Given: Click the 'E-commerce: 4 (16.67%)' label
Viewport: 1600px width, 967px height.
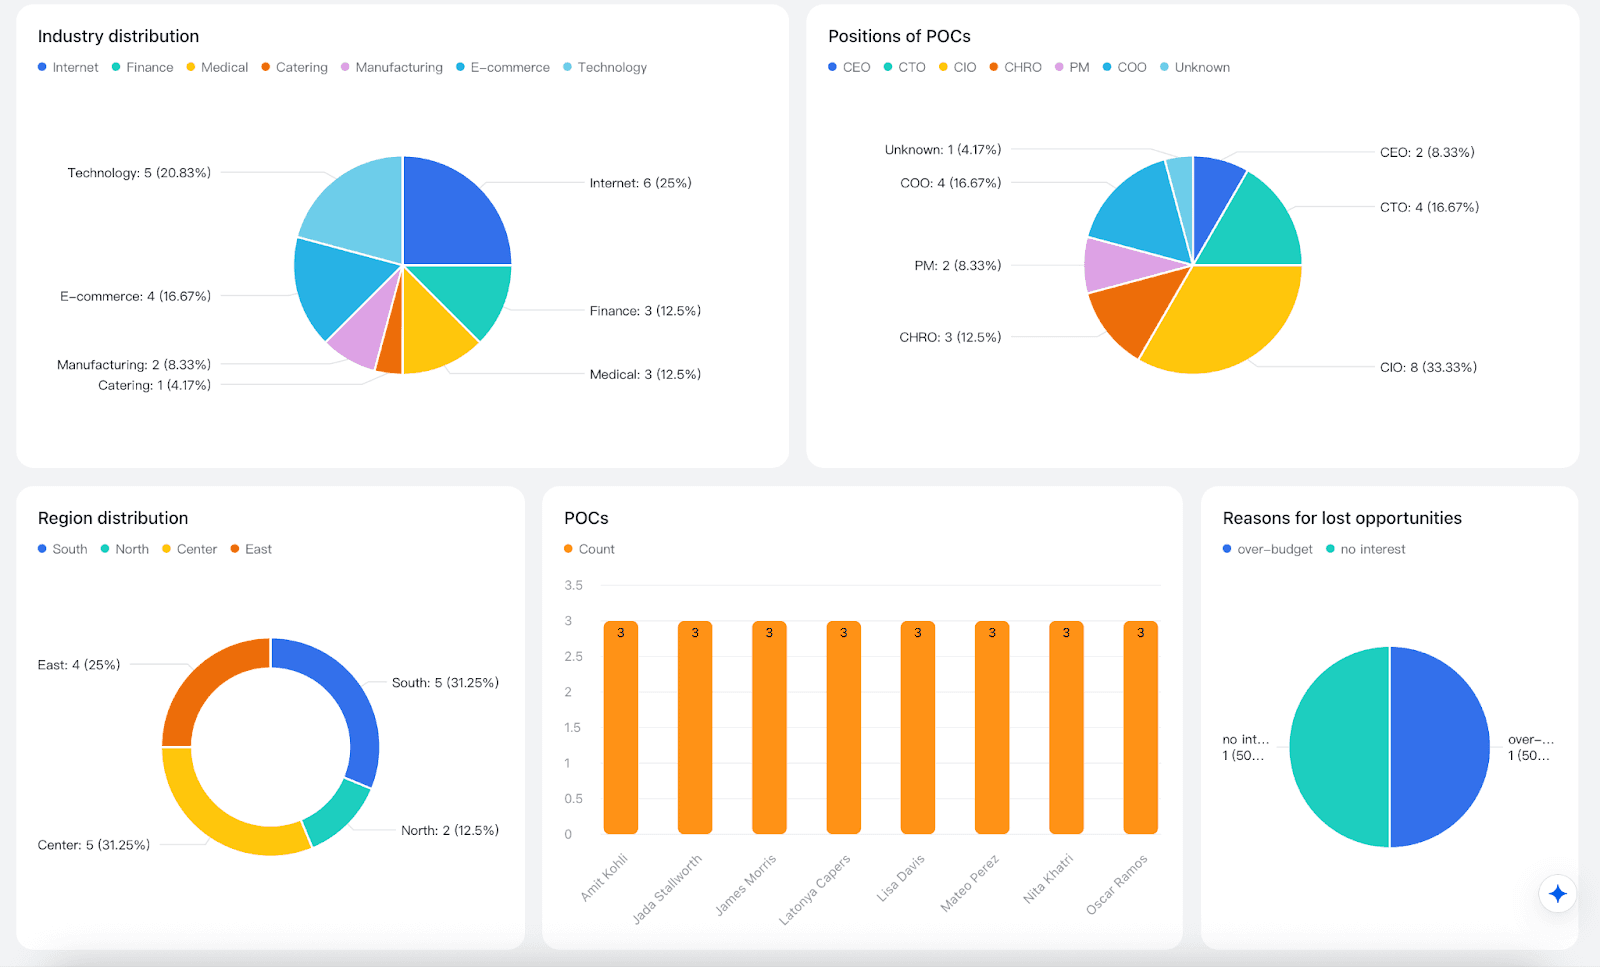Looking at the screenshot, I should (x=135, y=296).
